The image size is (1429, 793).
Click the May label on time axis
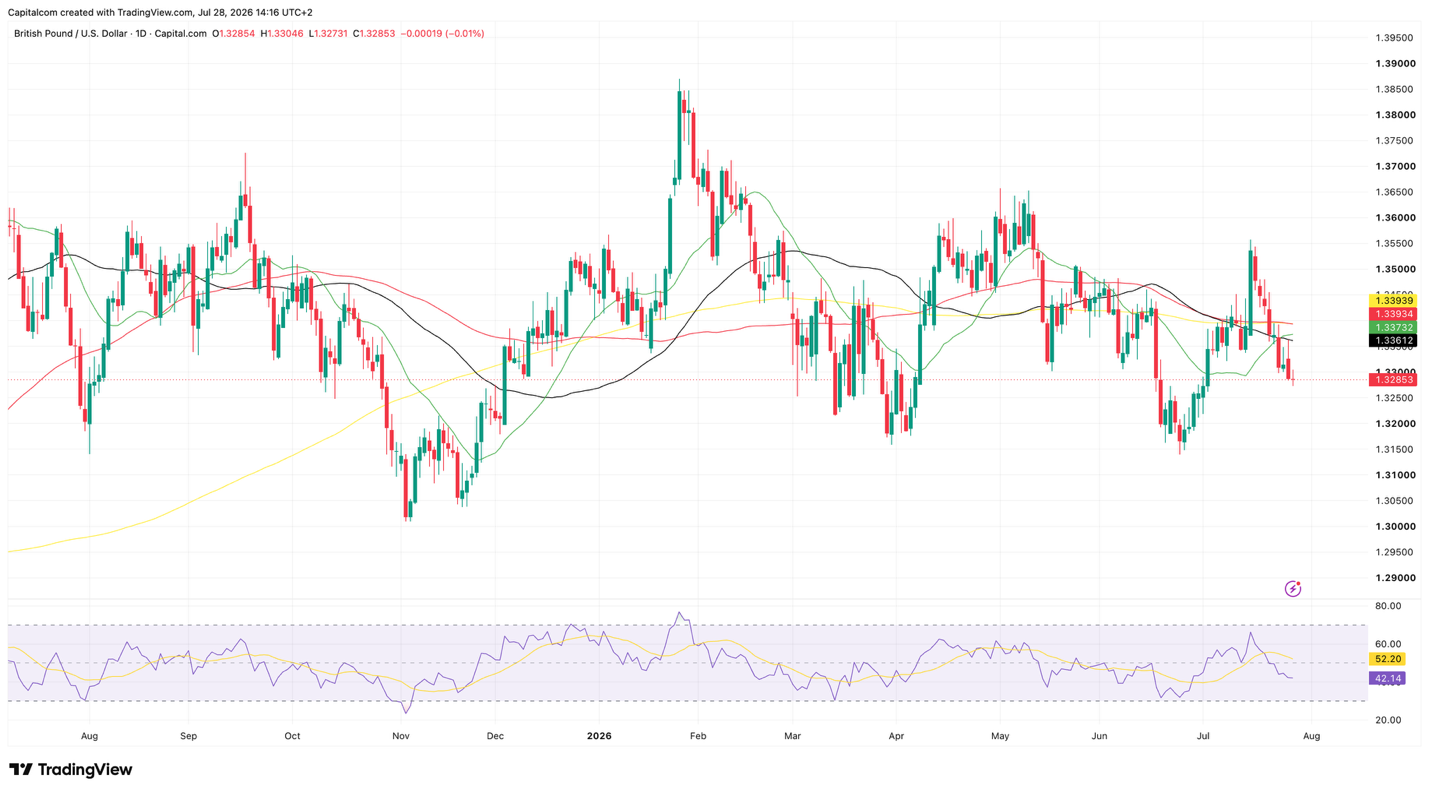click(1001, 736)
